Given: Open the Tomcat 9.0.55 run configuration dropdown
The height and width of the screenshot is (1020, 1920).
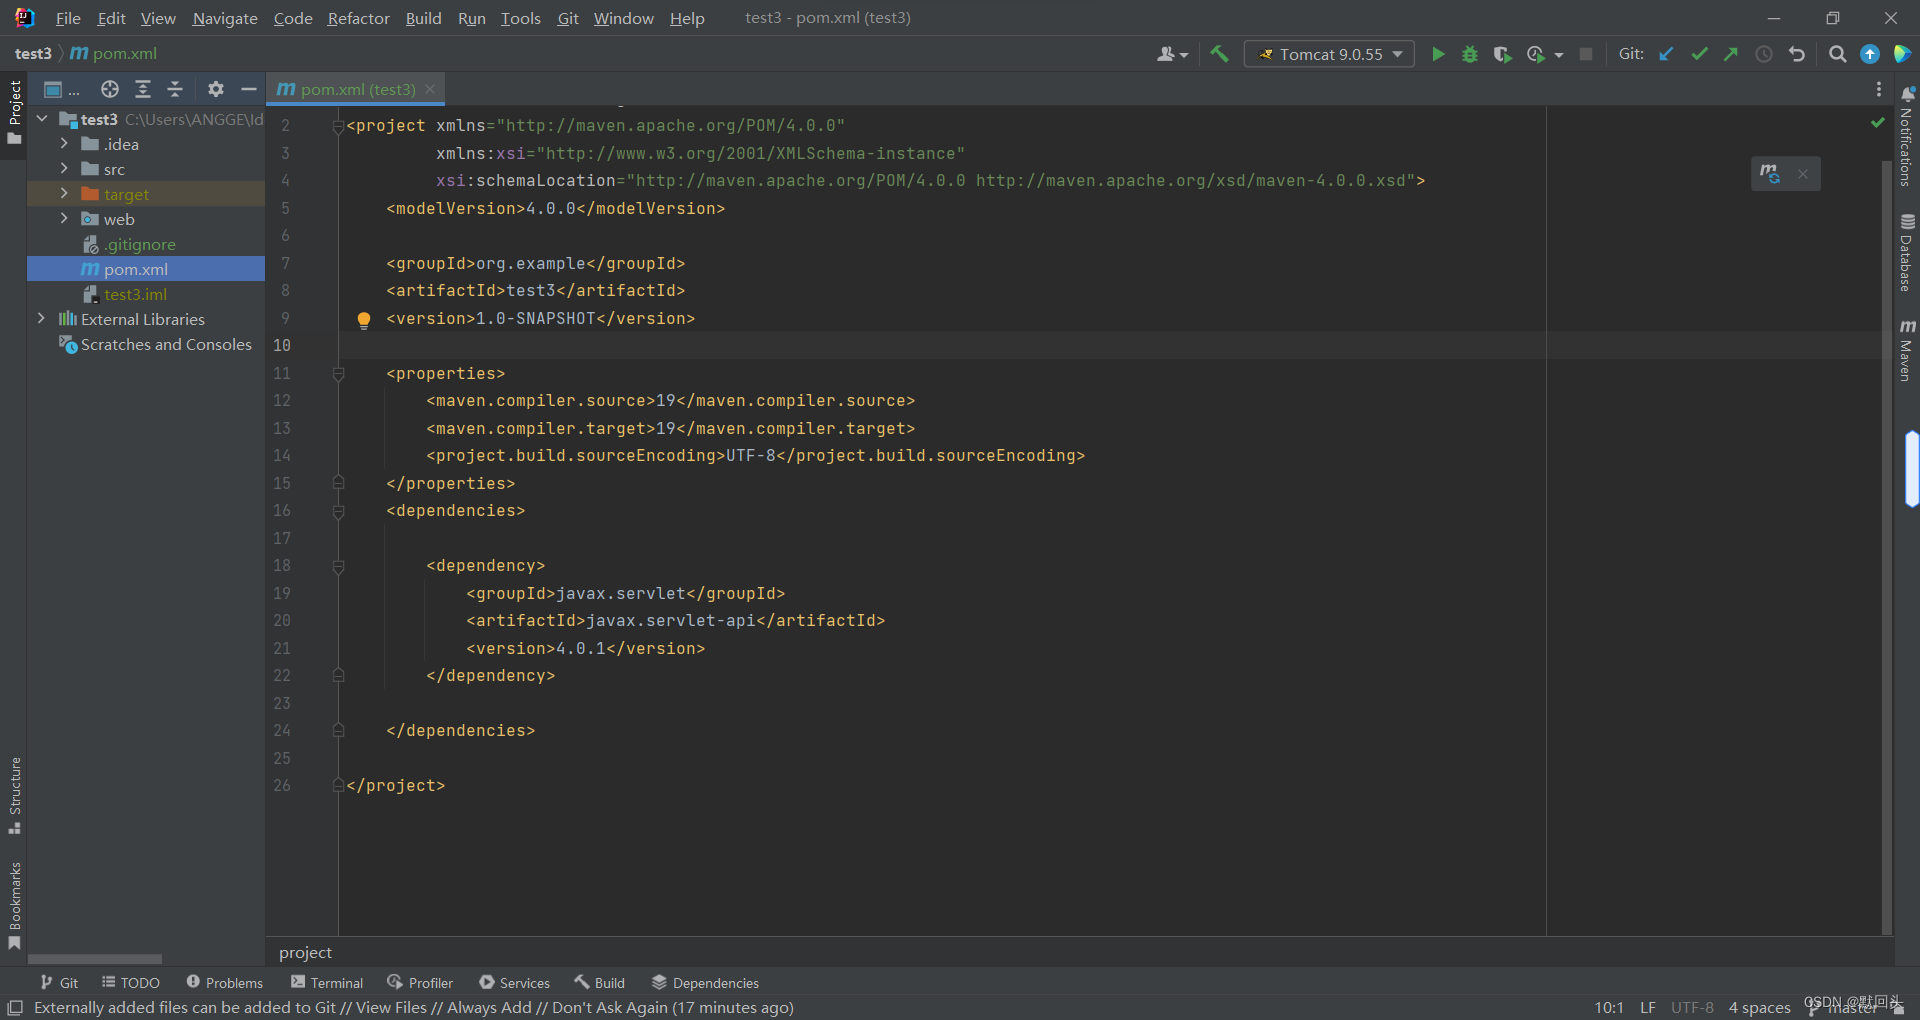Looking at the screenshot, I should point(1328,54).
